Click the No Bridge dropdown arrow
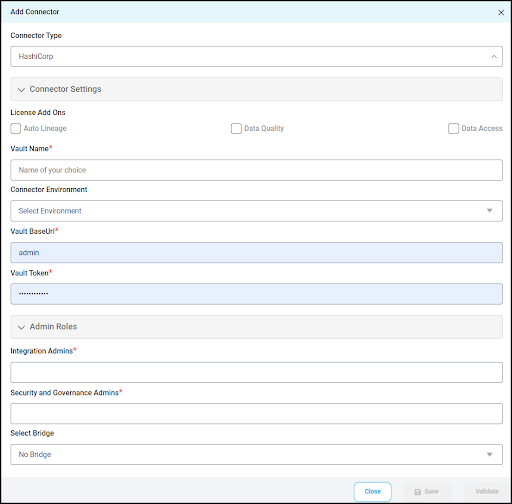Screen dimensions: 512x504 click(489, 454)
